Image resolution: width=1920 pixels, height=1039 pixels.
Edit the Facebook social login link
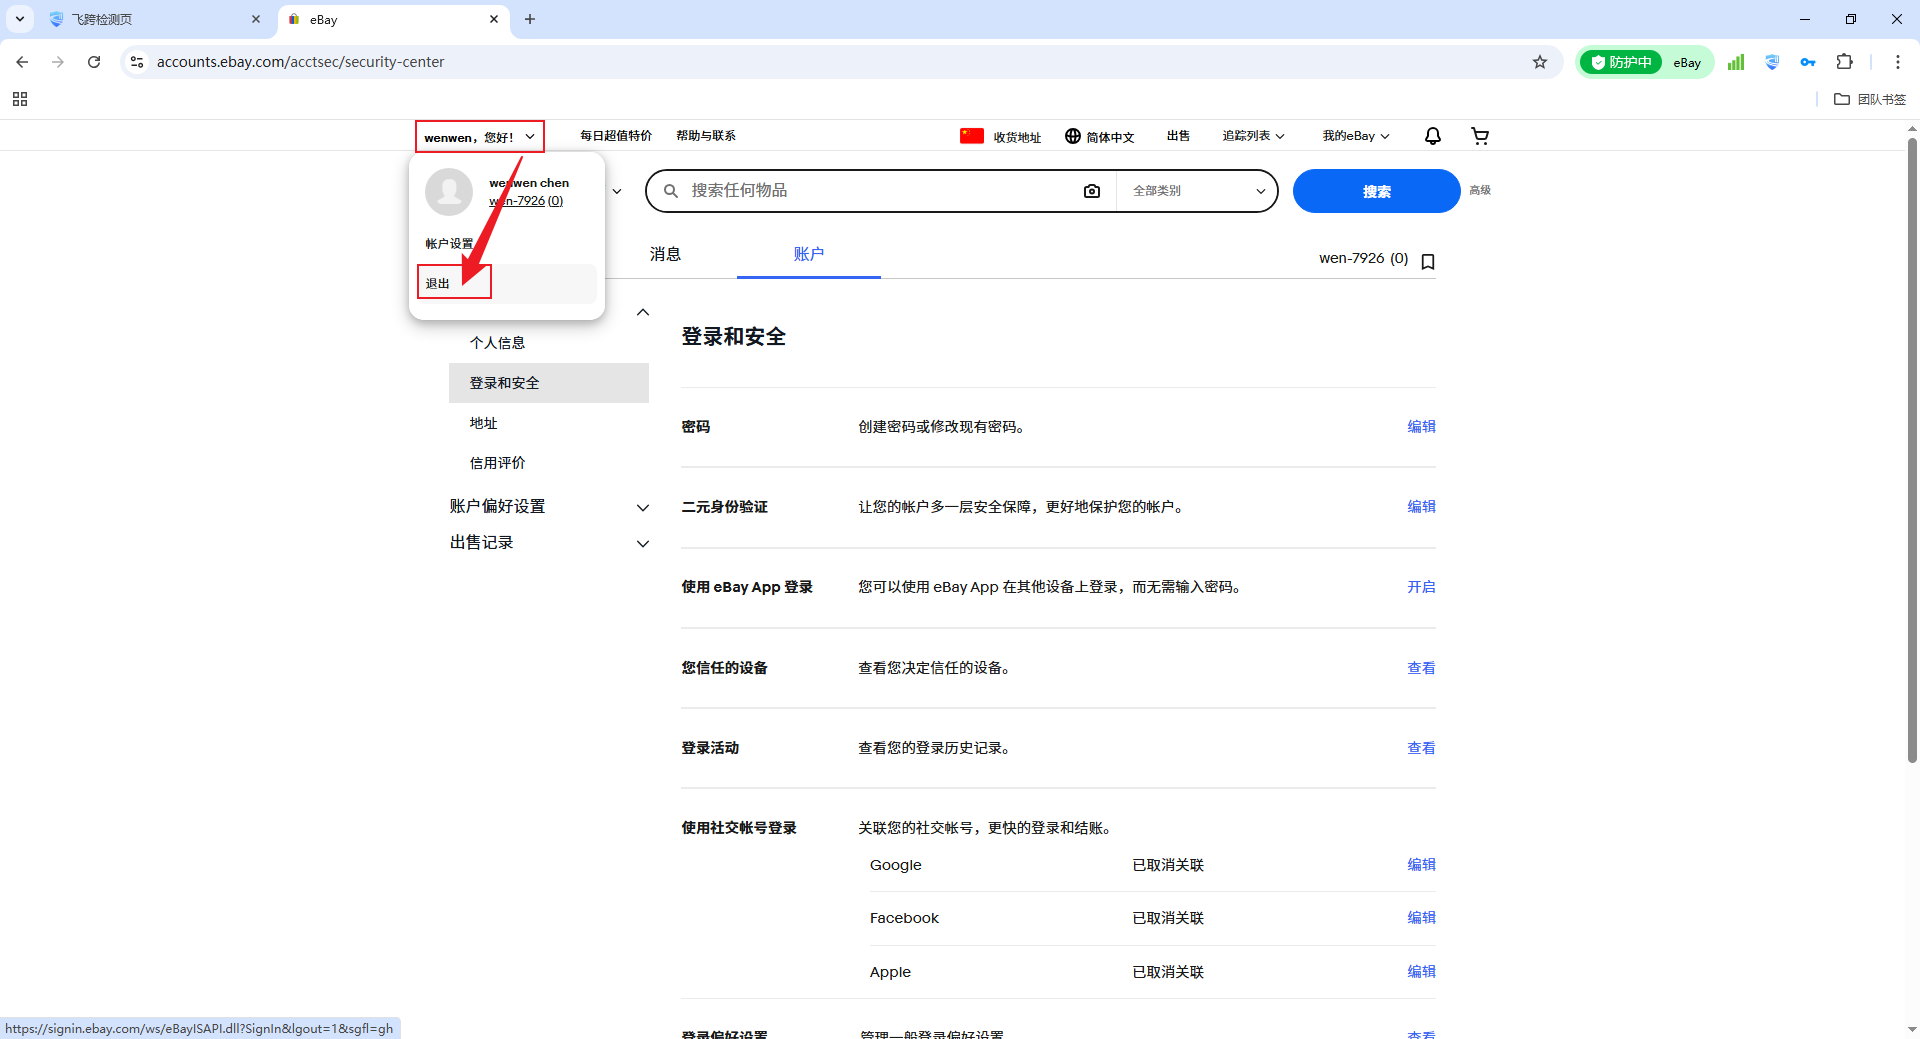pos(1421,918)
